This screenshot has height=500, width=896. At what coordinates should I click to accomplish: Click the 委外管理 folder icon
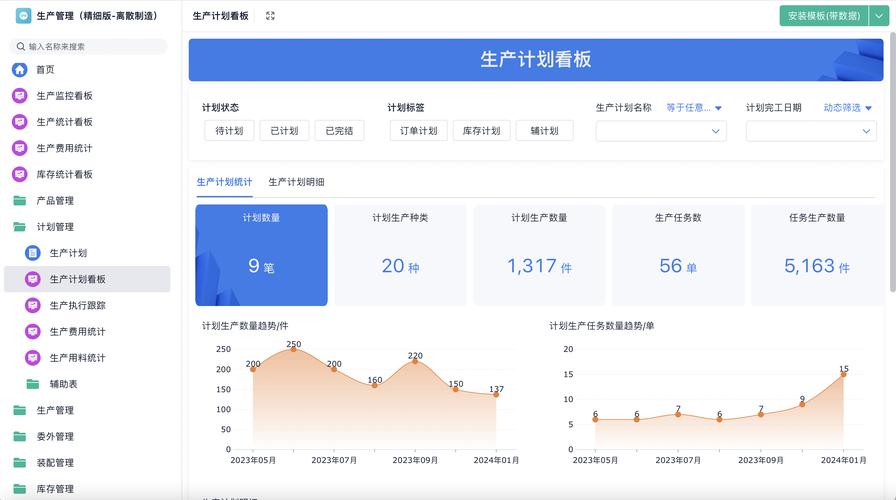(20, 437)
